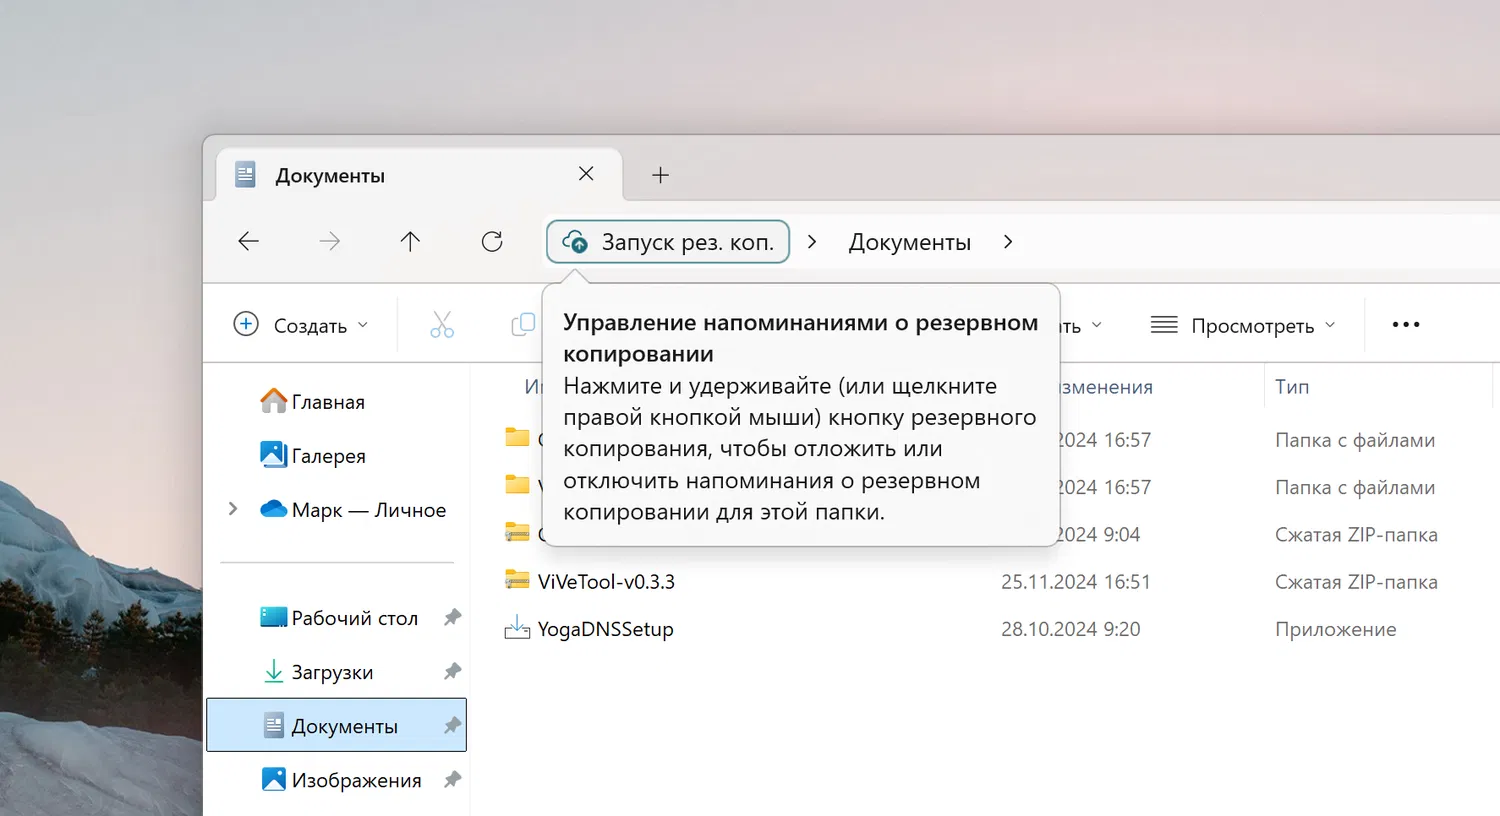Open the three-dots more options menu
Image resolution: width=1500 pixels, height=816 pixels.
point(1406,325)
